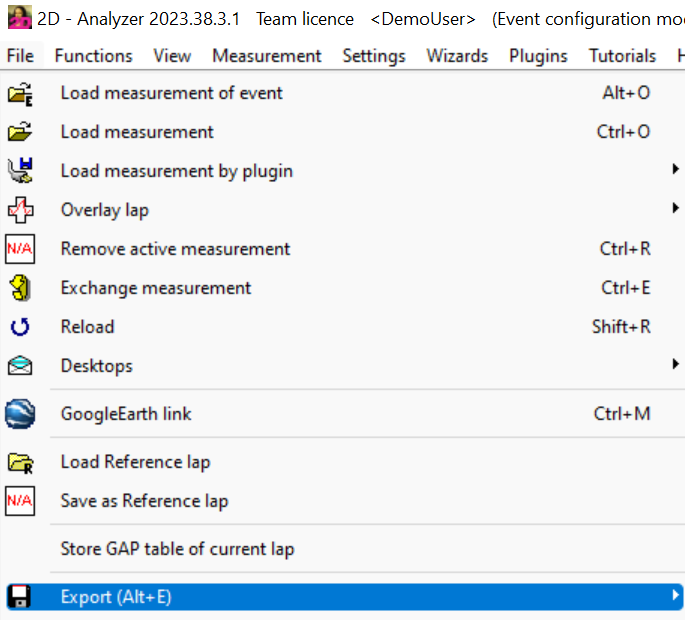Open the Functions menu
The image size is (685, 620).
point(93,56)
